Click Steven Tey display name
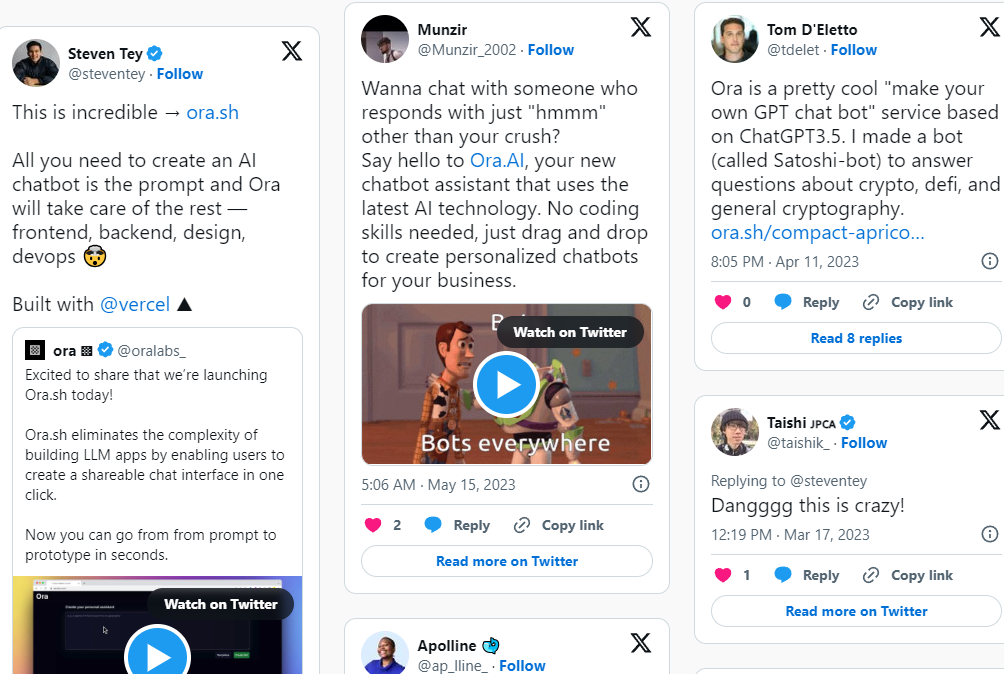Screen dimensions: 1004x674 click(x=105, y=54)
